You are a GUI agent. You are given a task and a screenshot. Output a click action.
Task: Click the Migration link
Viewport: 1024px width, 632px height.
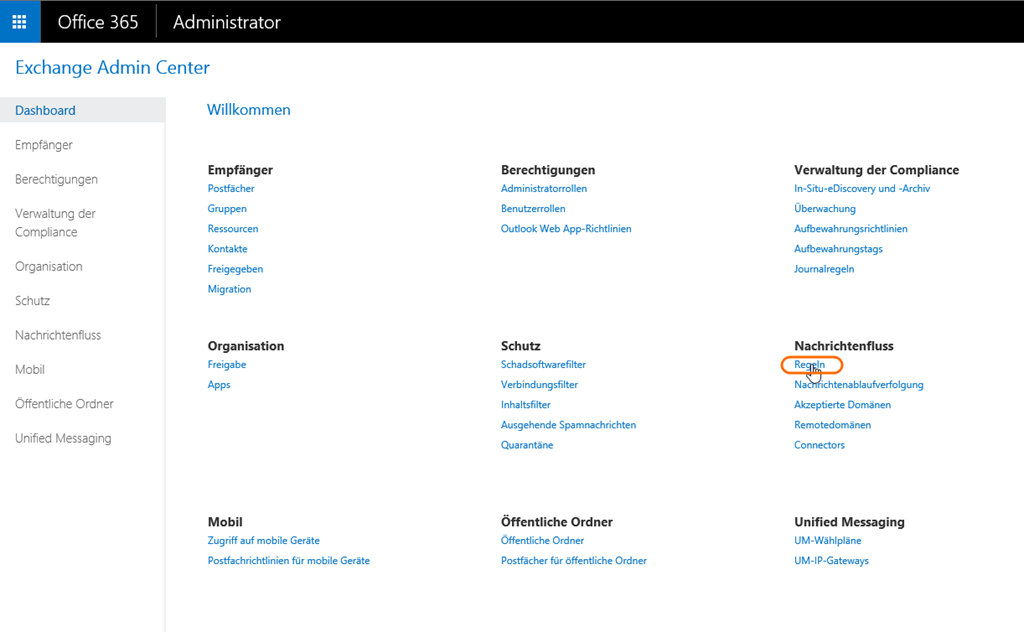point(229,289)
